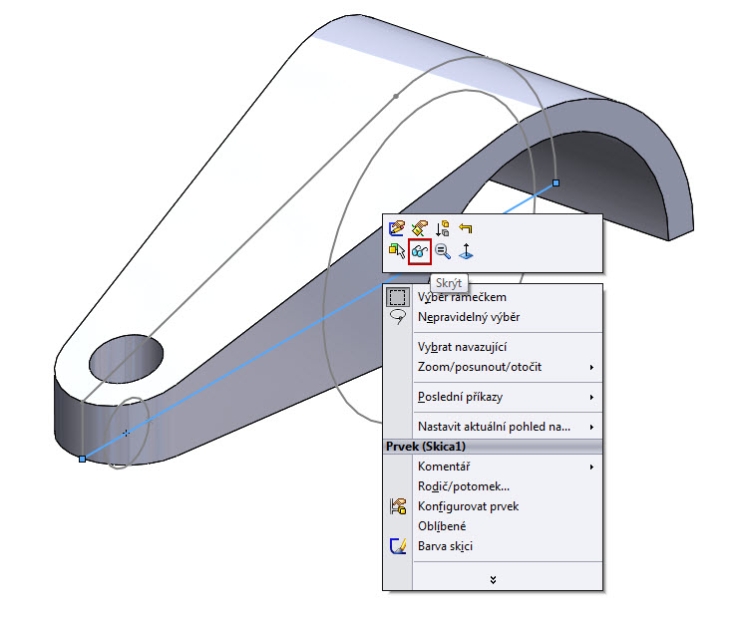This screenshot has height=617, width=750.
Task: Click the Normal To view icon
Action: [465, 251]
